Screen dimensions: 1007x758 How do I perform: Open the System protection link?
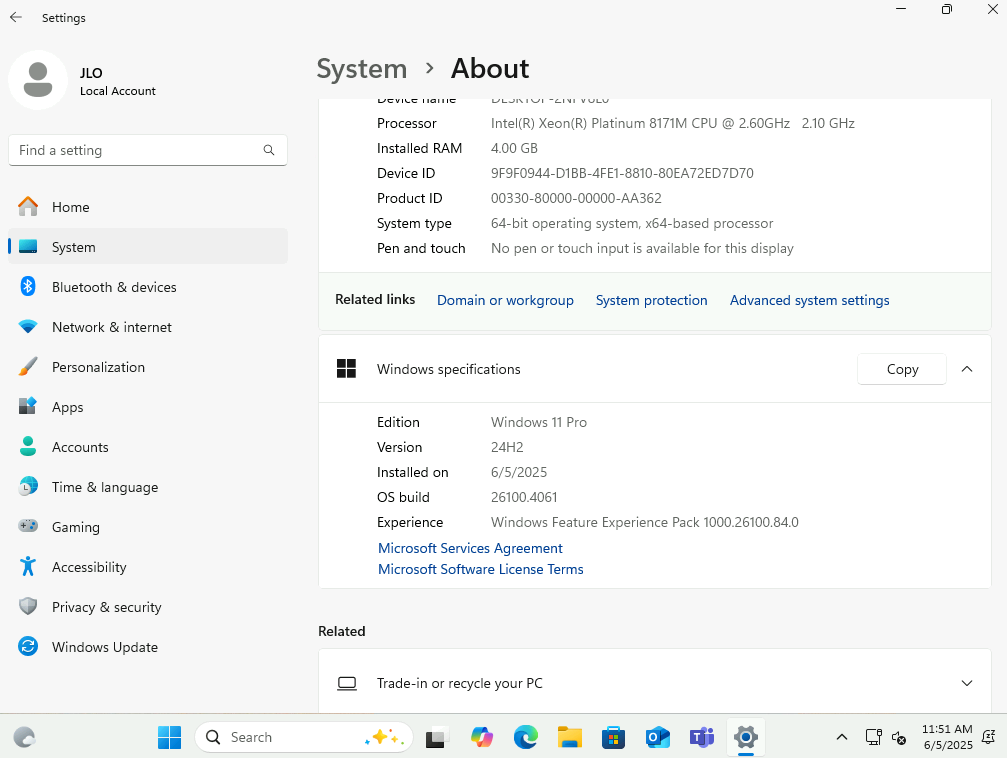point(651,300)
